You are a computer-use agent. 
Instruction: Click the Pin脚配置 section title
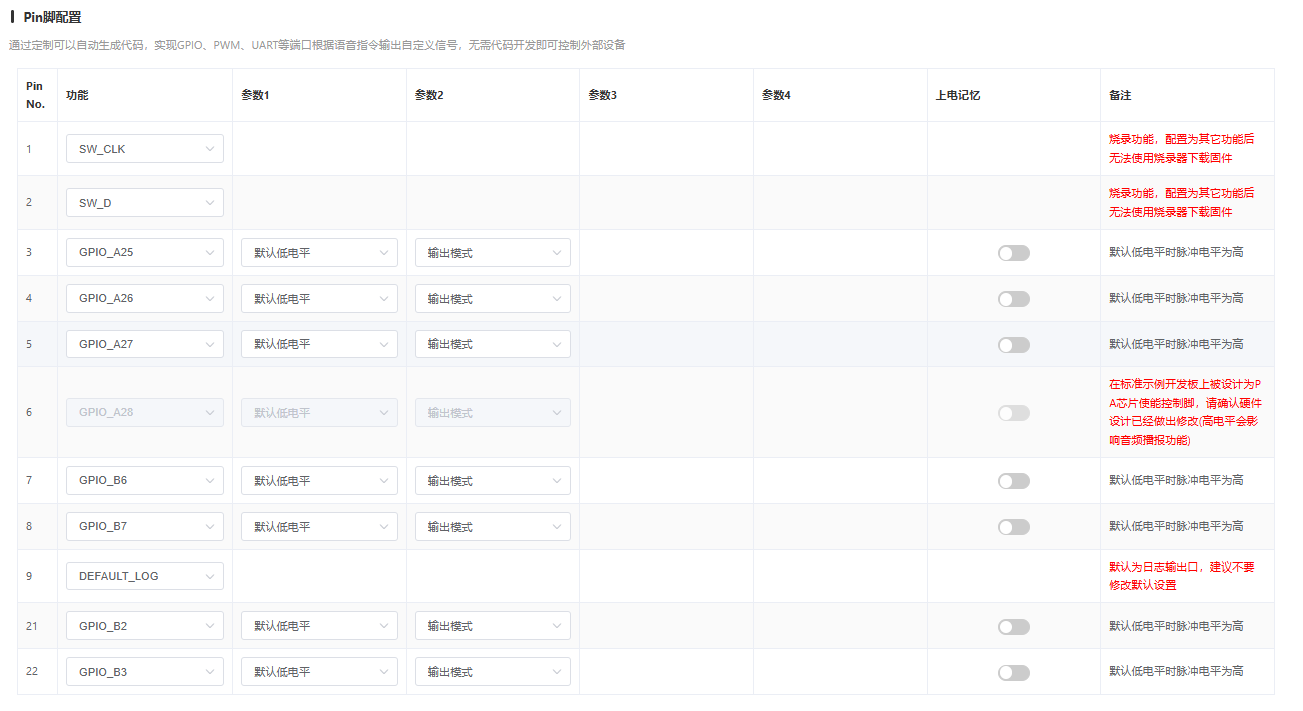[52, 17]
